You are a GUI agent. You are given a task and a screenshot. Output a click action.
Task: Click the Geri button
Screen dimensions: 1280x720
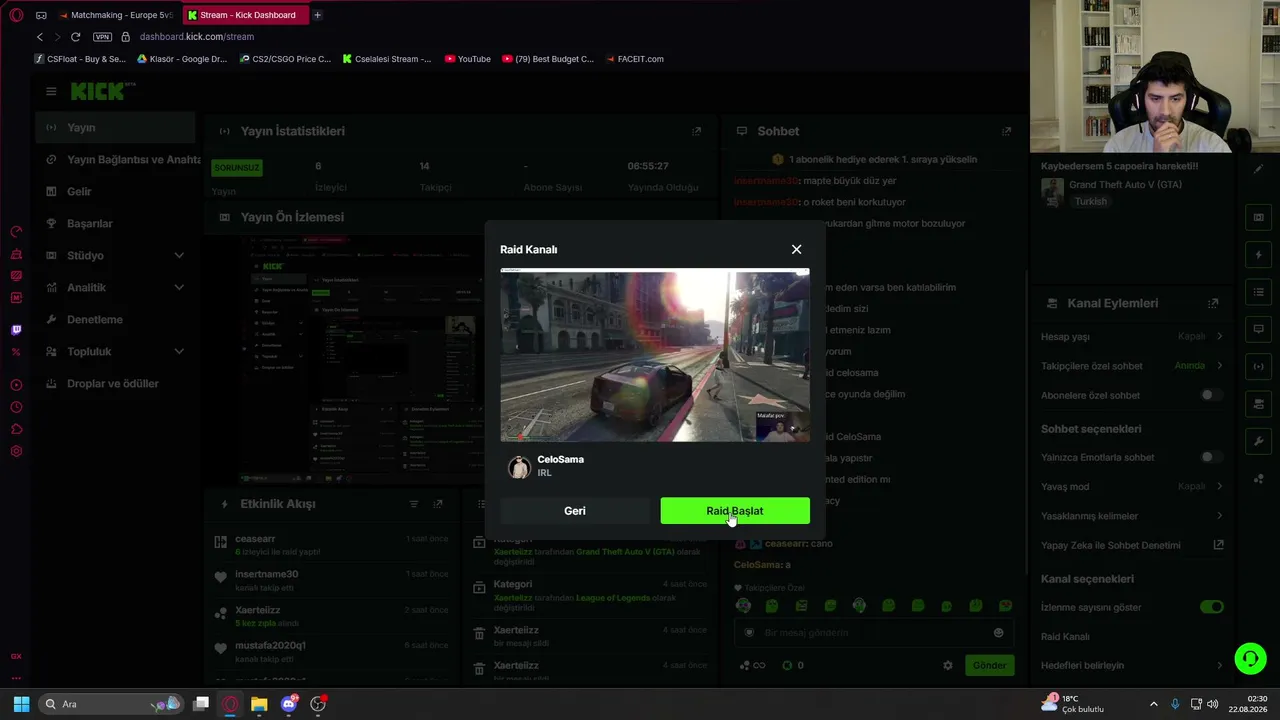click(x=575, y=511)
